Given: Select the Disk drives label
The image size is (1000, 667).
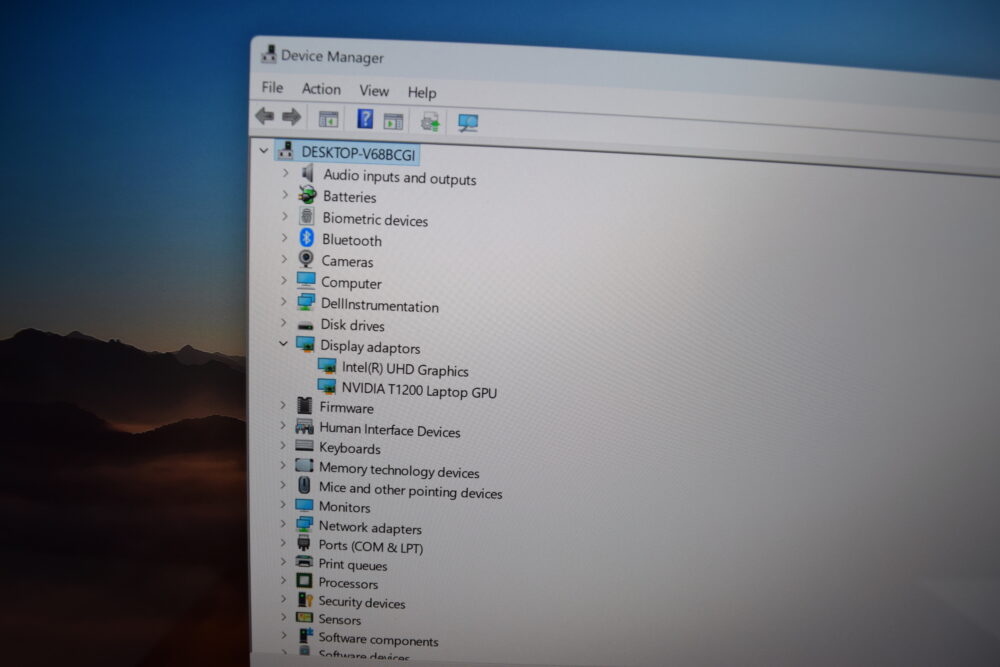Looking at the screenshot, I should pos(353,325).
